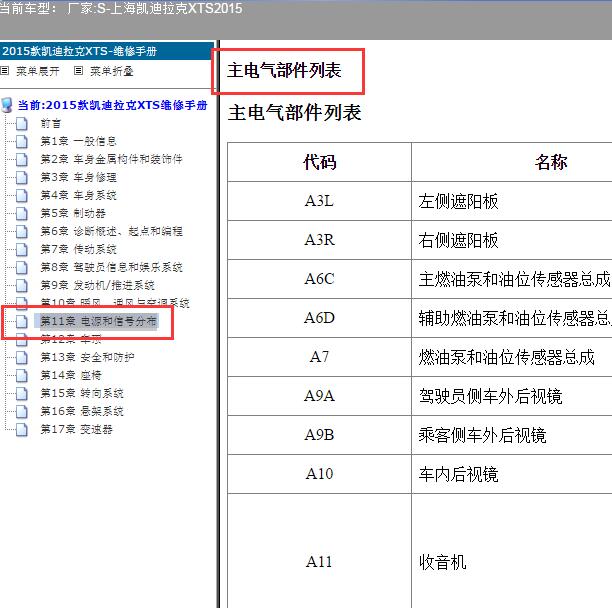
Task: Click the 辅助燃油泵和油位传感器 name cell
Action: pos(512,318)
